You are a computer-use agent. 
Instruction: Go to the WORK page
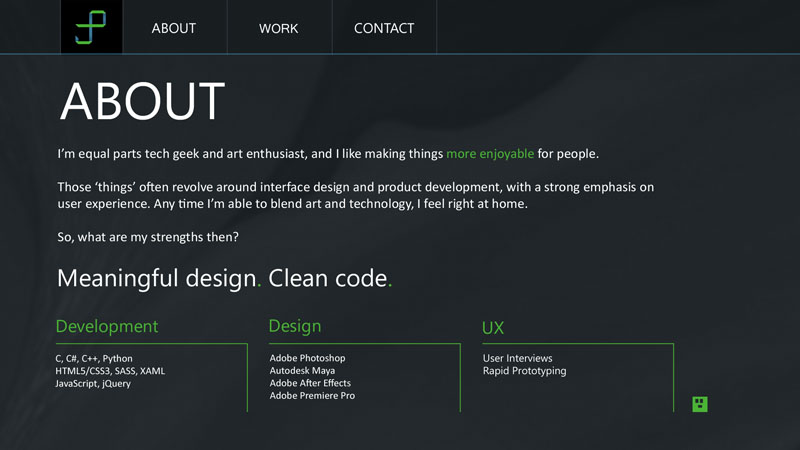tap(278, 28)
